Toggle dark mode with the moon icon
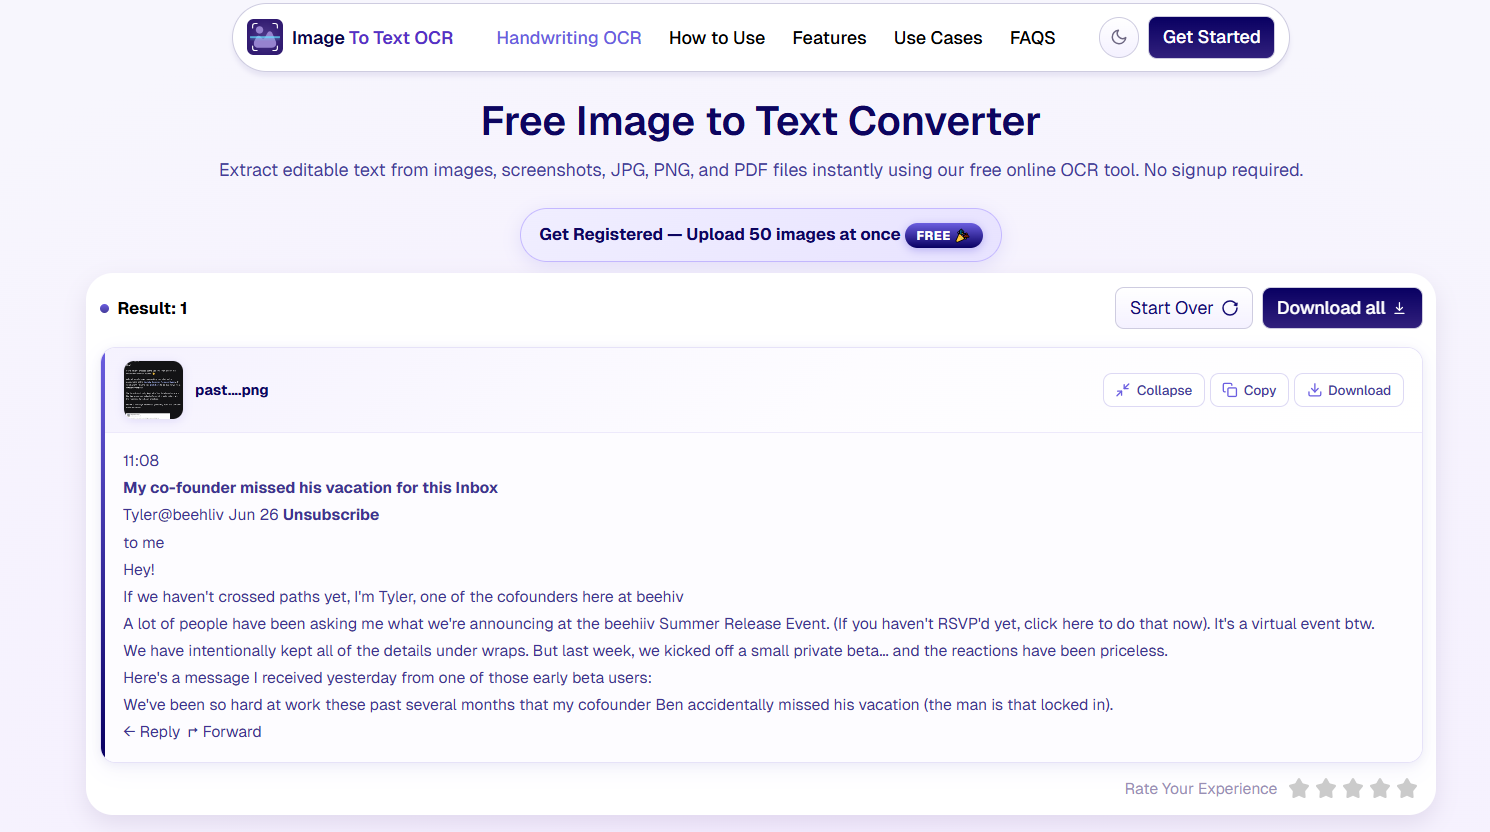This screenshot has height=832, width=1490. tap(1119, 38)
